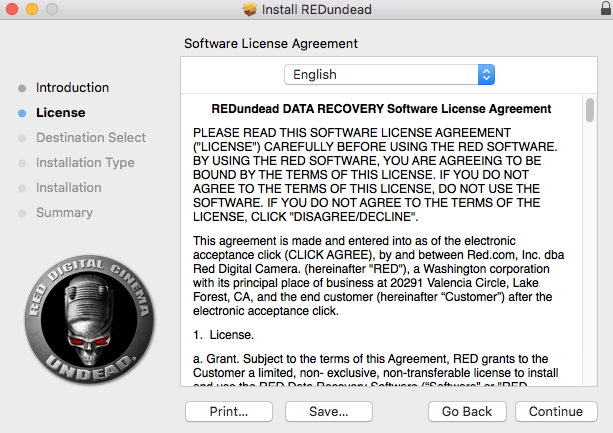Screen dimensions: 613x433
Task: Click the license text scrollbar thumb
Action: coord(590,110)
